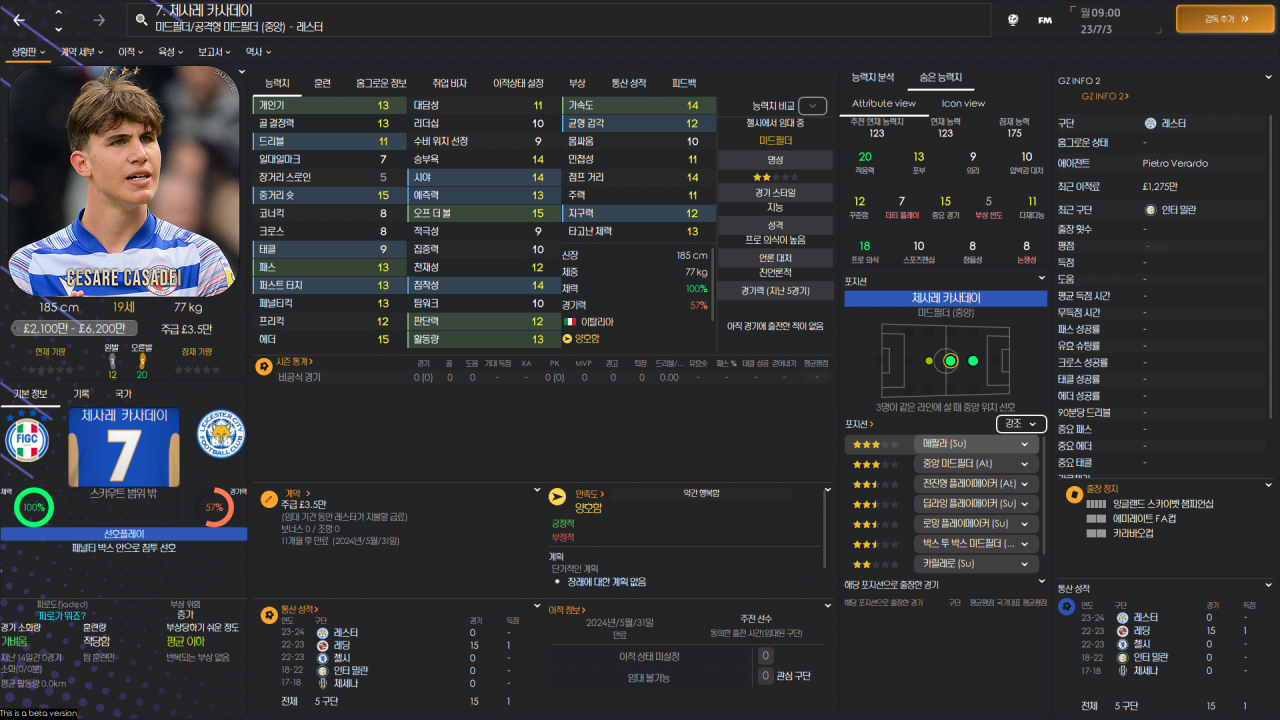Click the 100% condition circle gauge
This screenshot has width=1280, height=720.
click(x=33, y=508)
